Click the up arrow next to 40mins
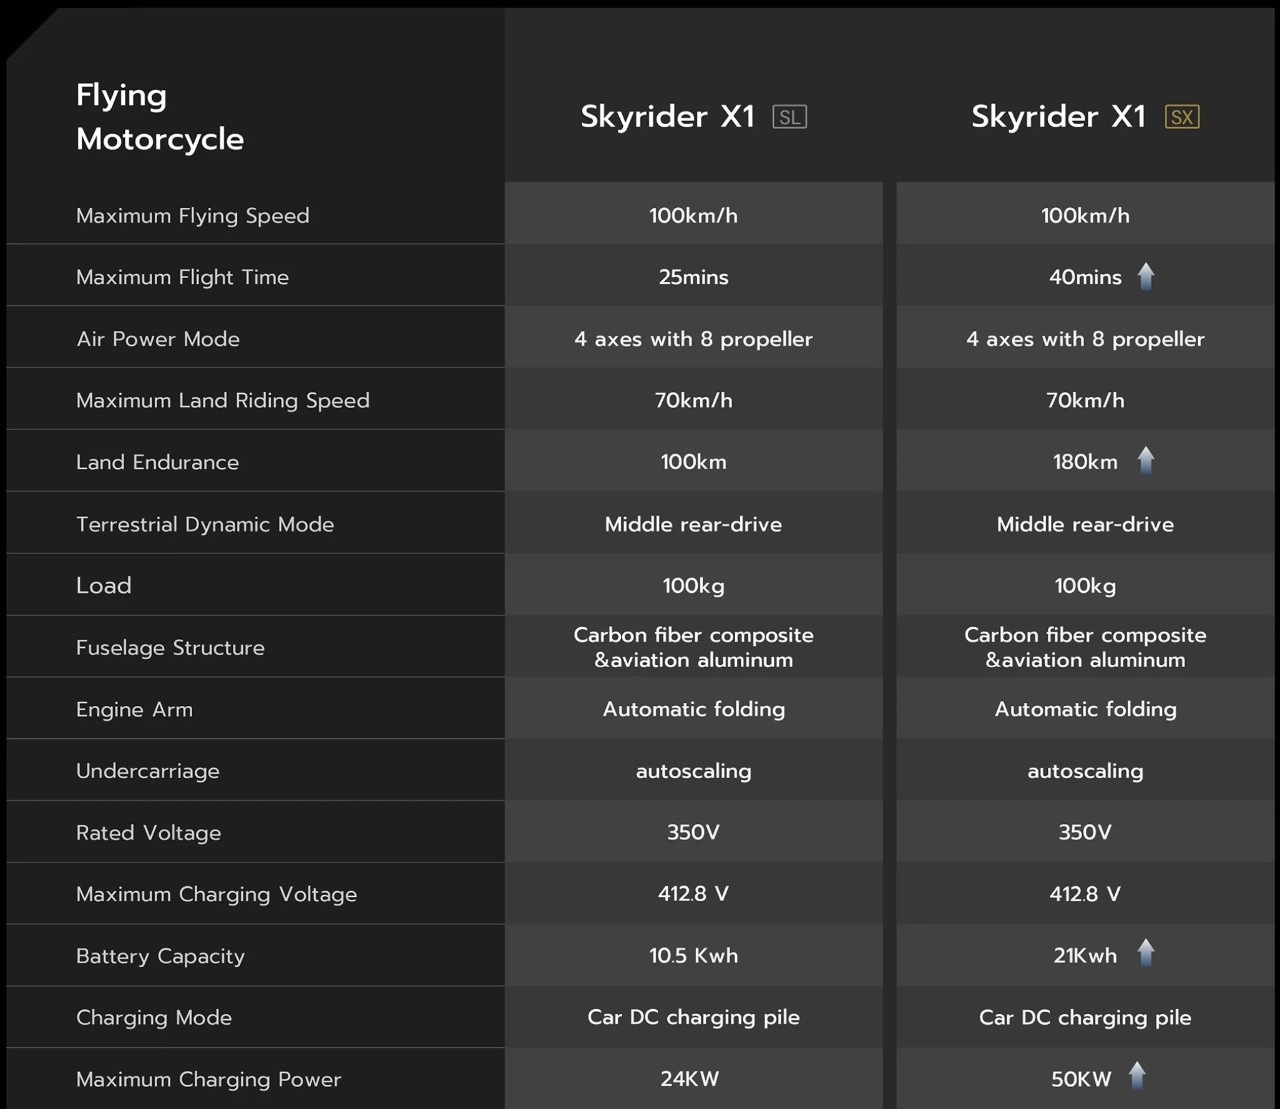Image resolution: width=1280 pixels, height=1109 pixels. pos(1146,276)
